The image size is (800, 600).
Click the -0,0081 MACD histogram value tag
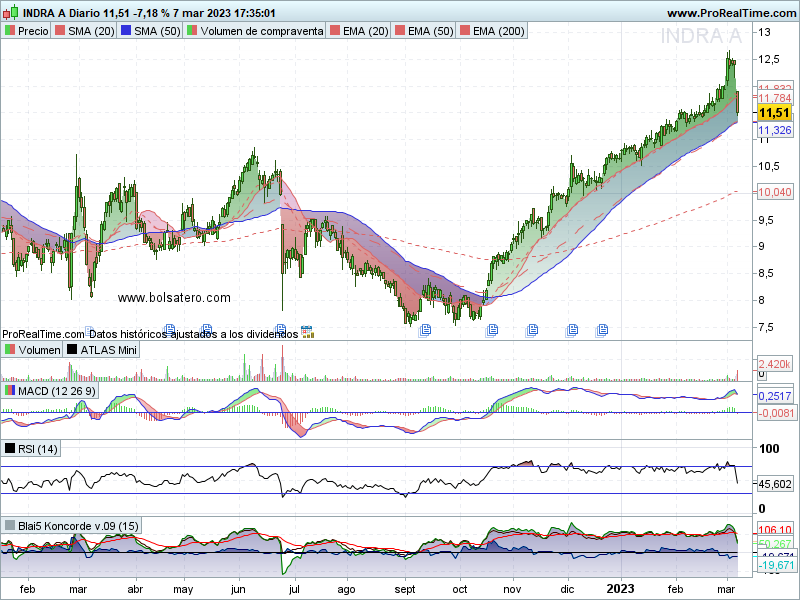click(776, 413)
